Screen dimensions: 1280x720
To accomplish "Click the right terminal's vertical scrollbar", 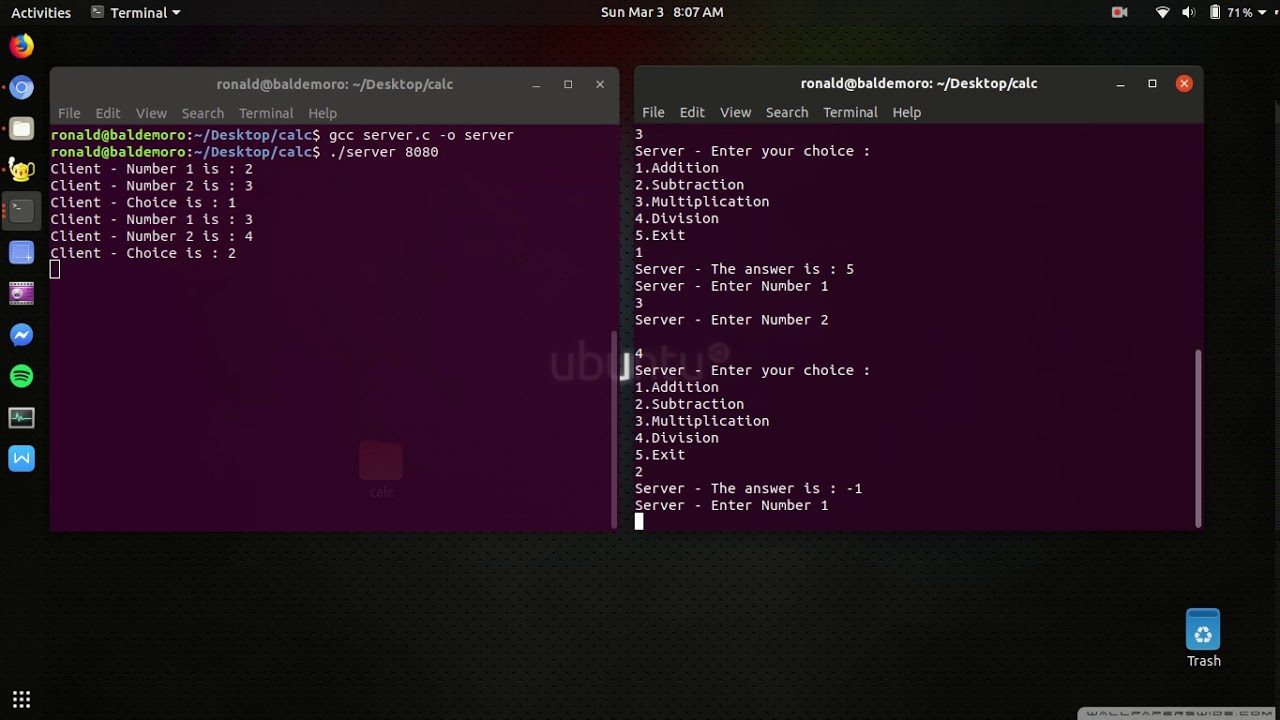I will [1197, 437].
